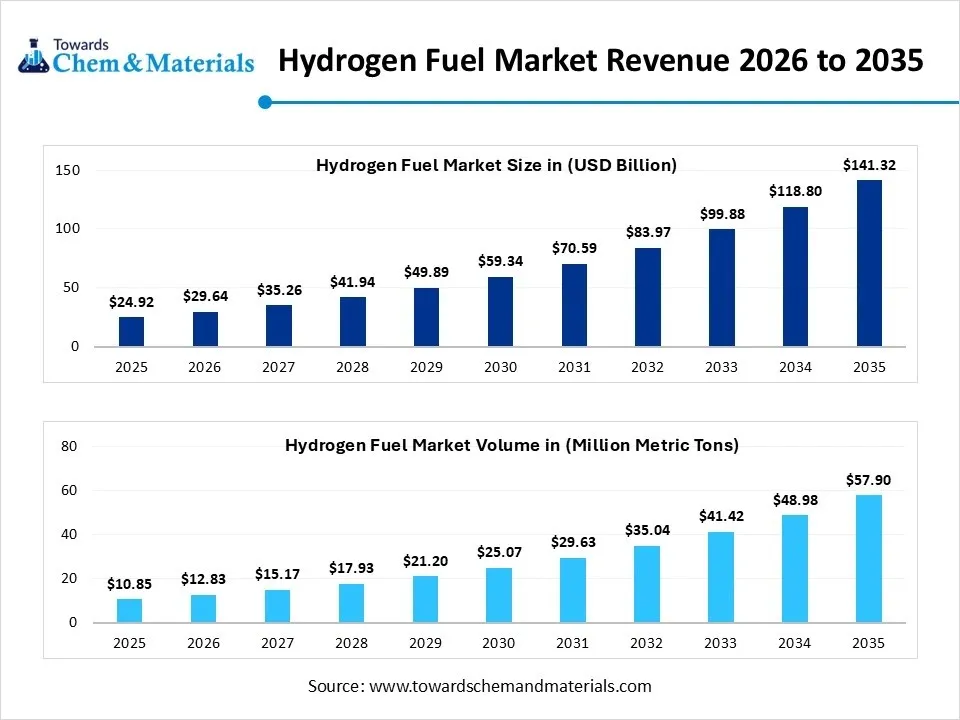The image size is (960, 720).
Task: Select the dark blue 2033 bar in Market Size chart
Action: 722,288
